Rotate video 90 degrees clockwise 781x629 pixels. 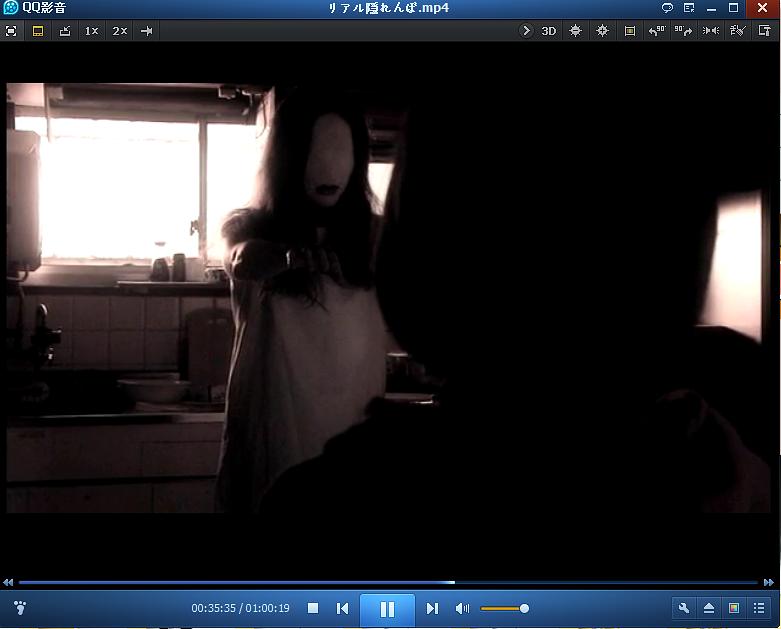[x=683, y=31]
